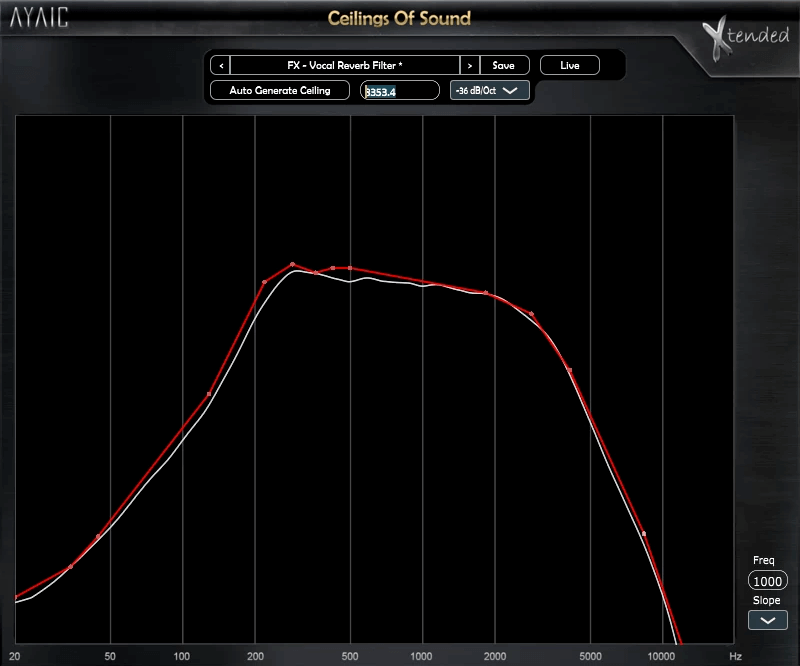Viewport: 800px width, 666px height.
Task: Expand the -36 dB/Oct slope dropdown
Action: pos(489,91)
